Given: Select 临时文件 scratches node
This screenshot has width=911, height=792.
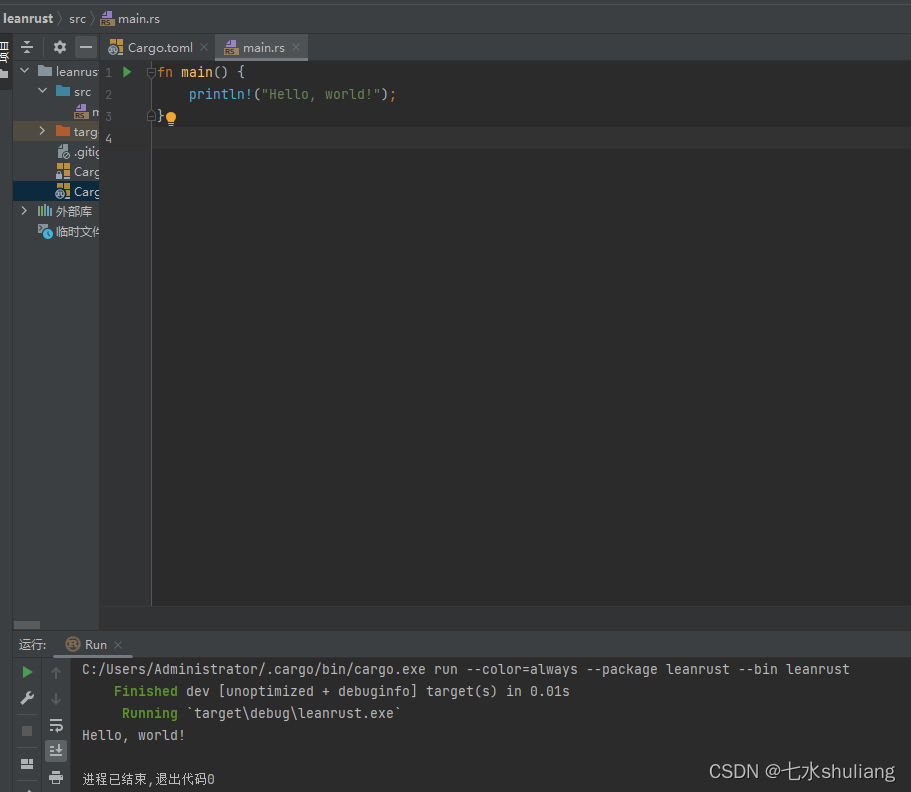Looking at the screenshot, I should click(x=69, y=231).
